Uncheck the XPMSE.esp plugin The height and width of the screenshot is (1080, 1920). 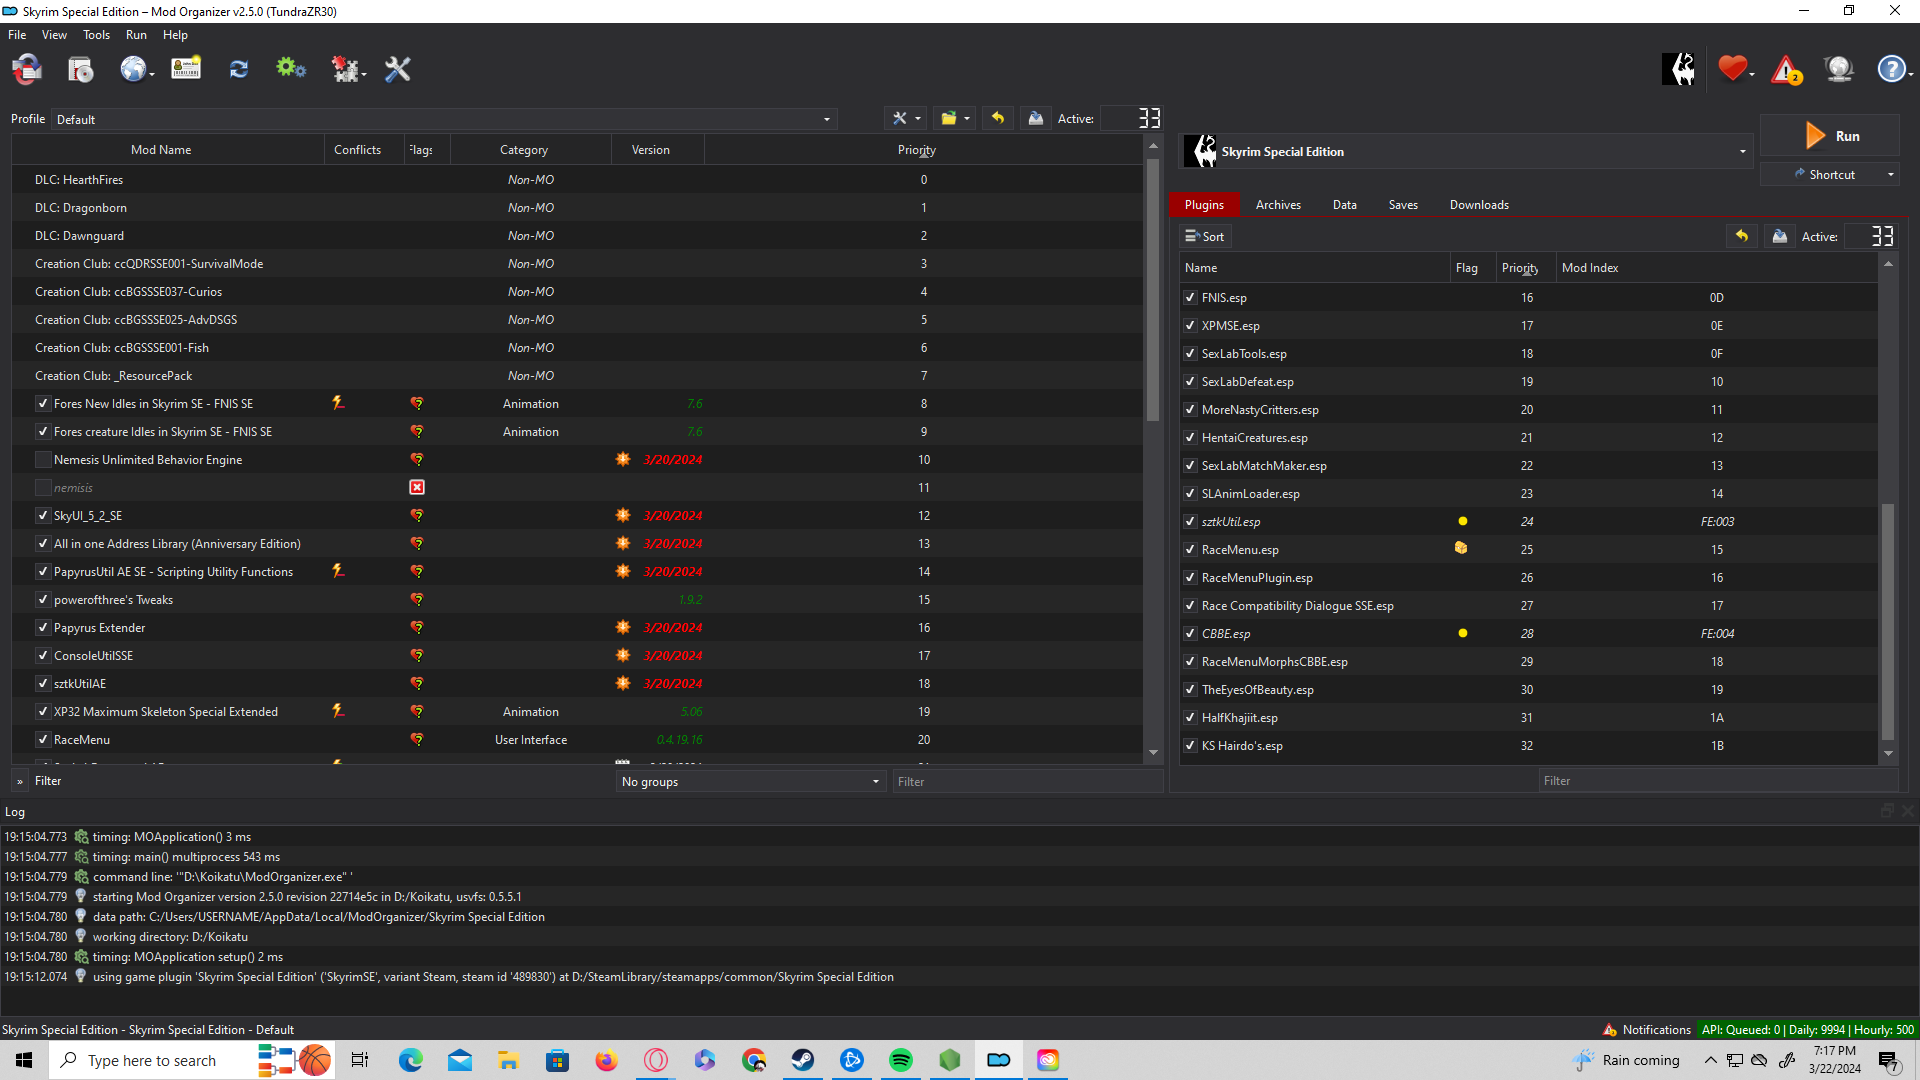pyautogui.click(x=1190, y=325)
